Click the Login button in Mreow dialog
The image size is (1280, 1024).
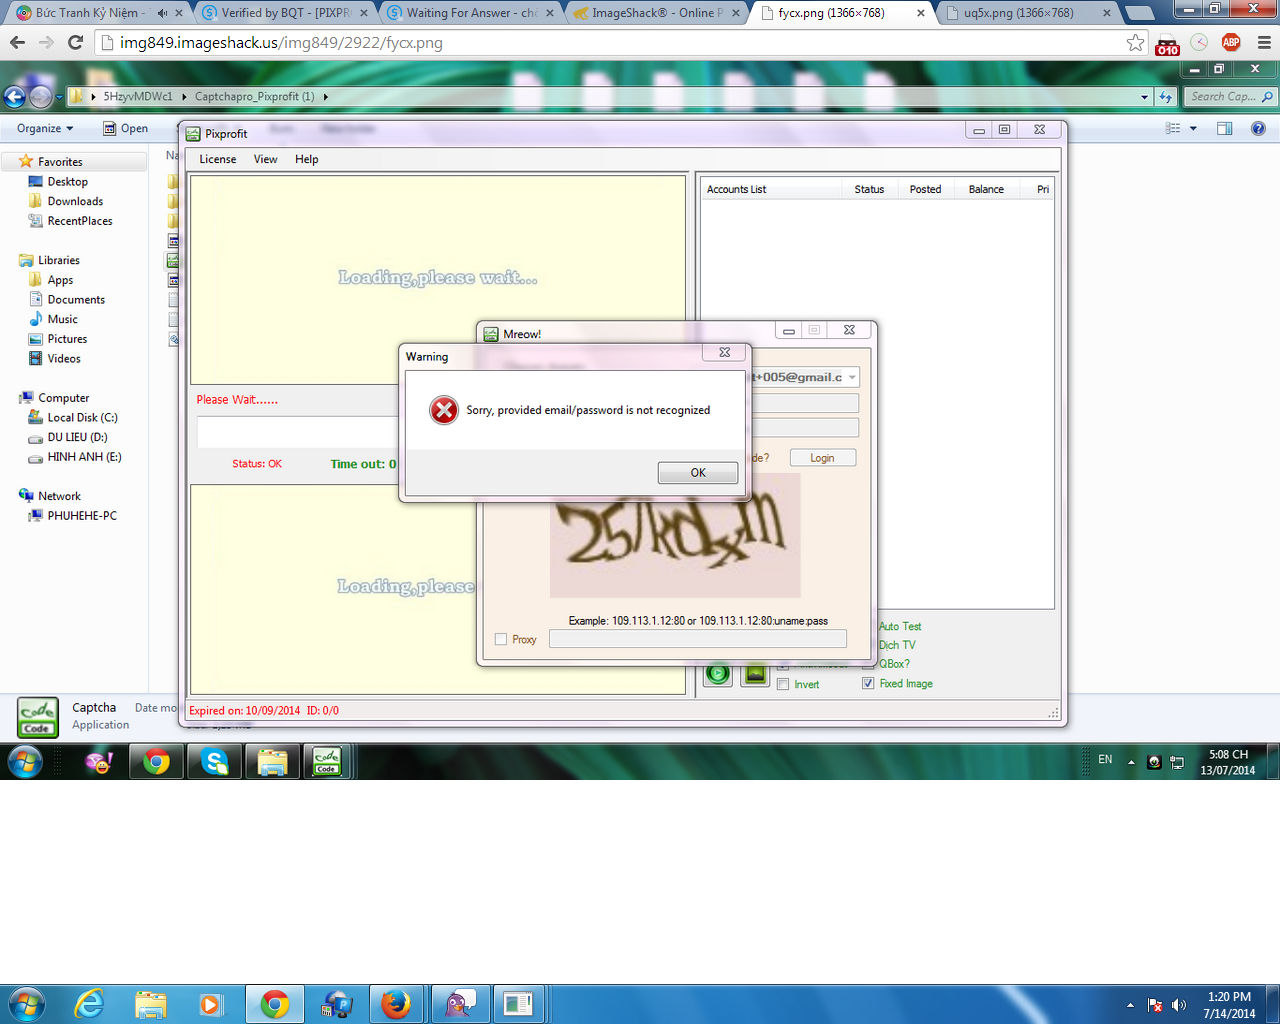click(x=823, y=458)
